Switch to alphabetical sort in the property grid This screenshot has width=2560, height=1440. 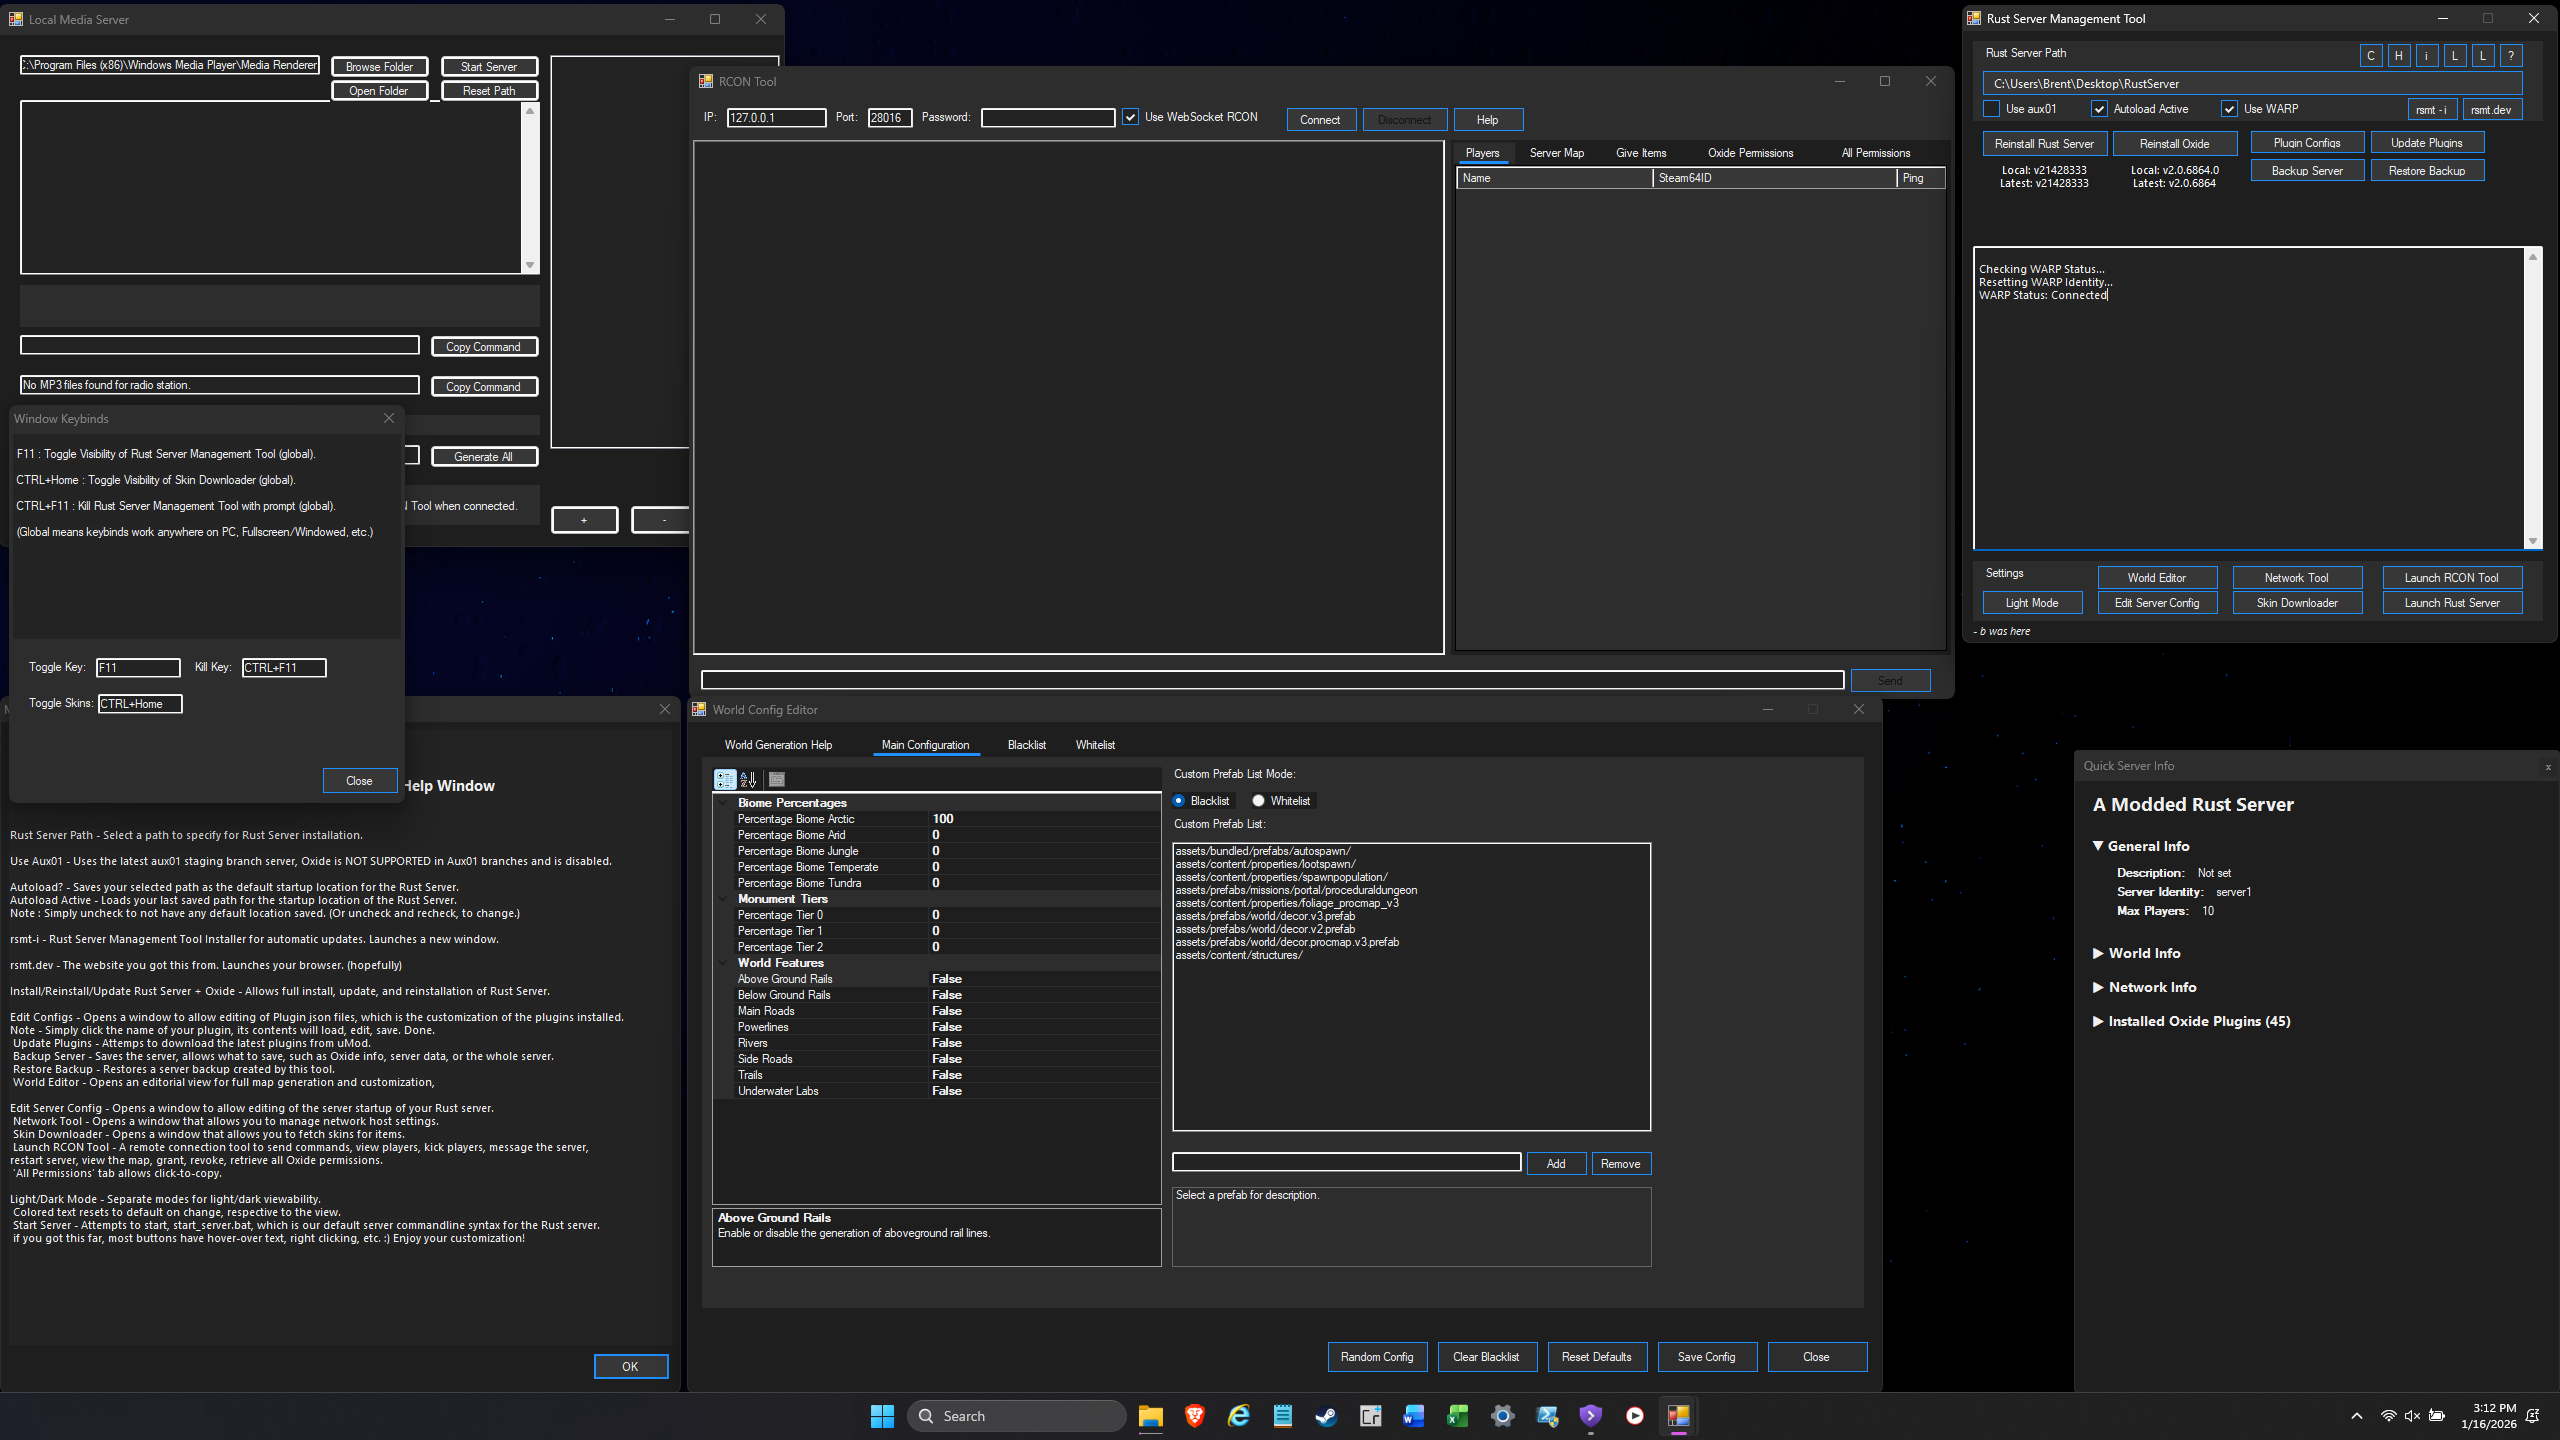pyautogui.click(x=748, y=780)
